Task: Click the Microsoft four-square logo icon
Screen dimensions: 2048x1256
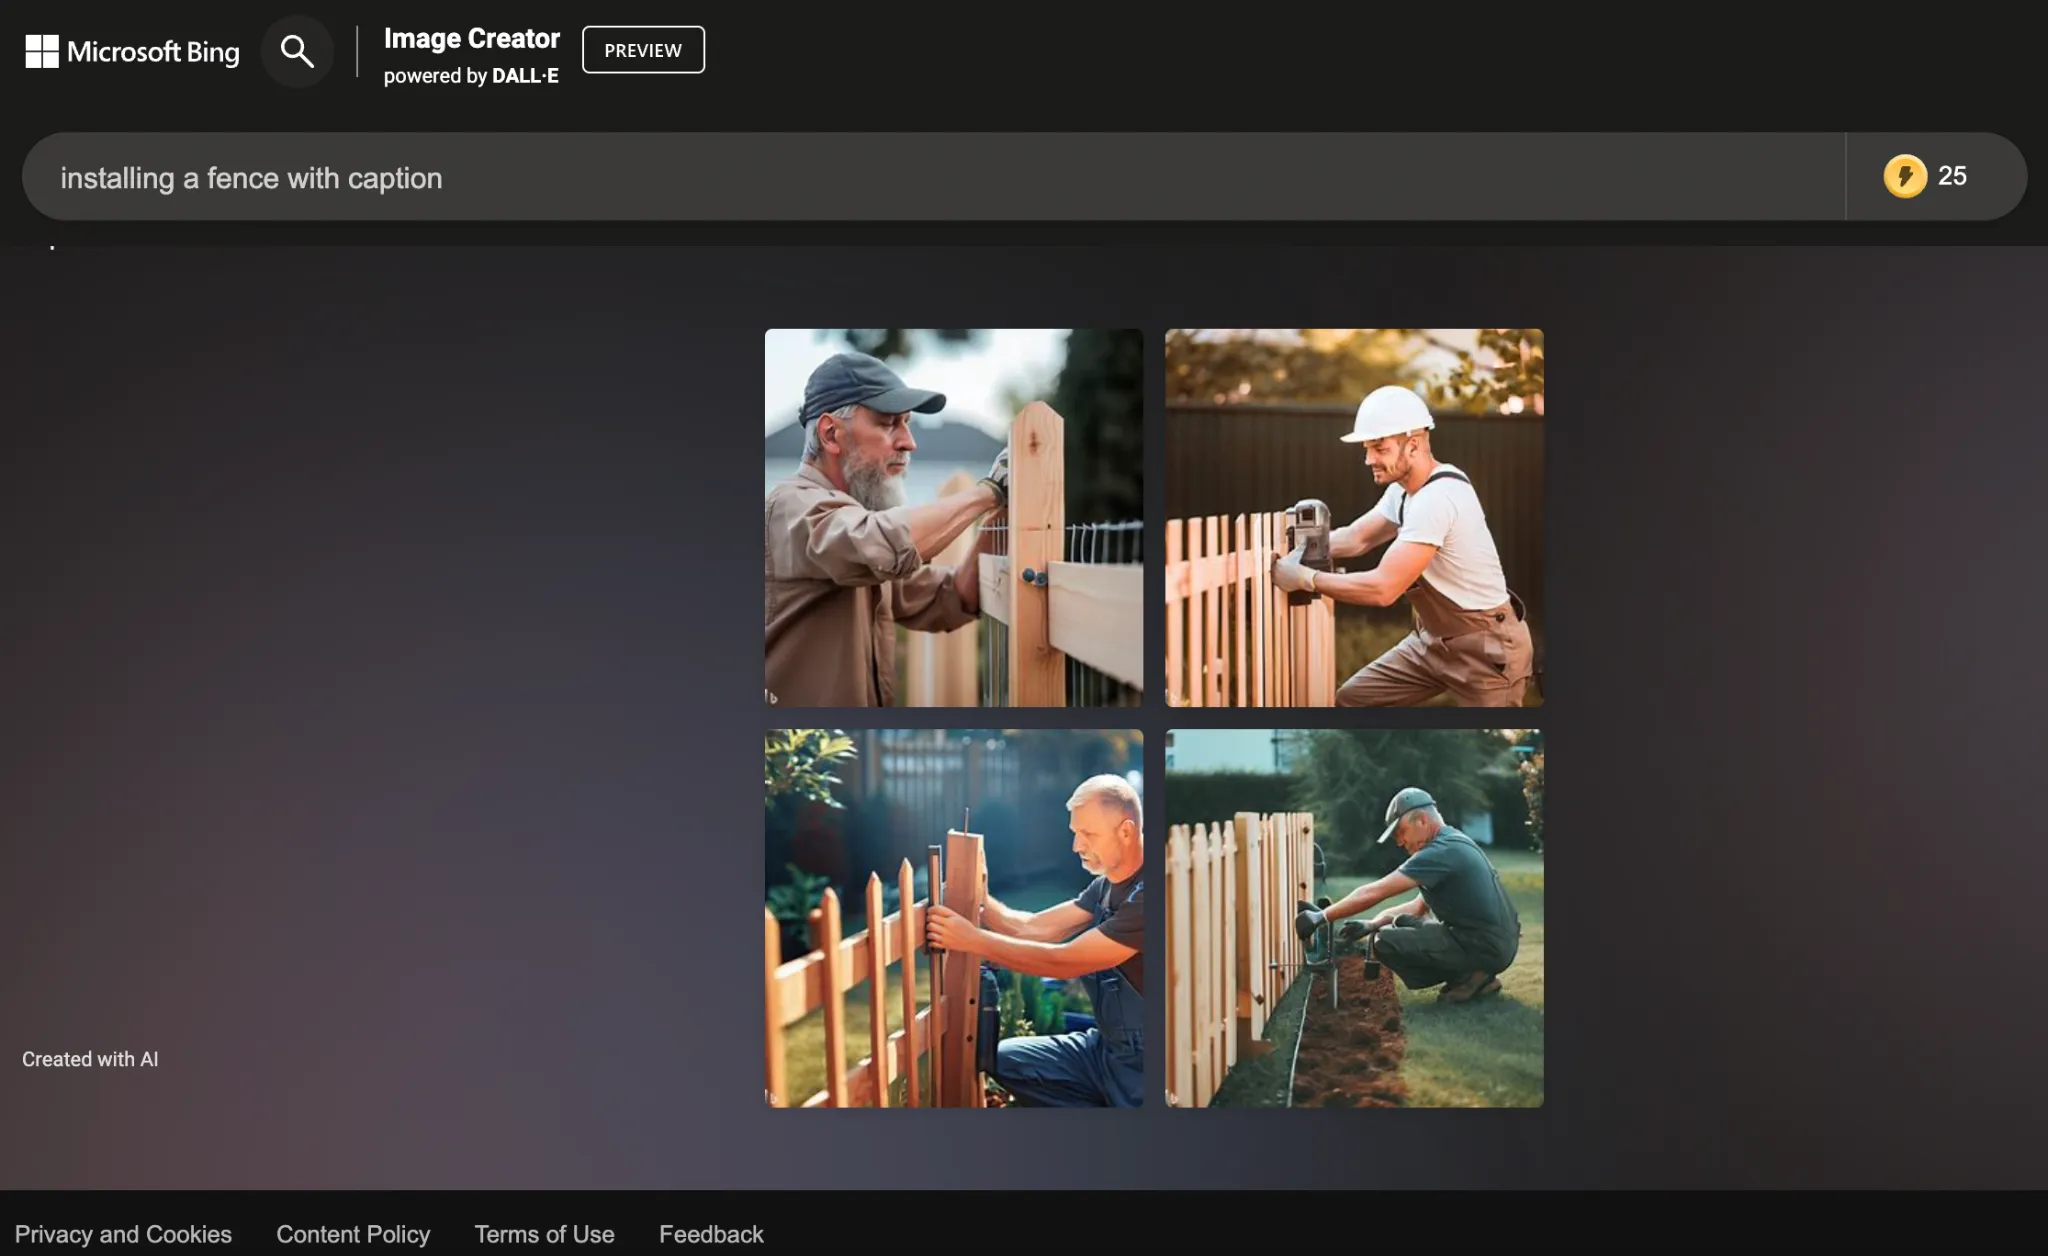Action: 42,51
